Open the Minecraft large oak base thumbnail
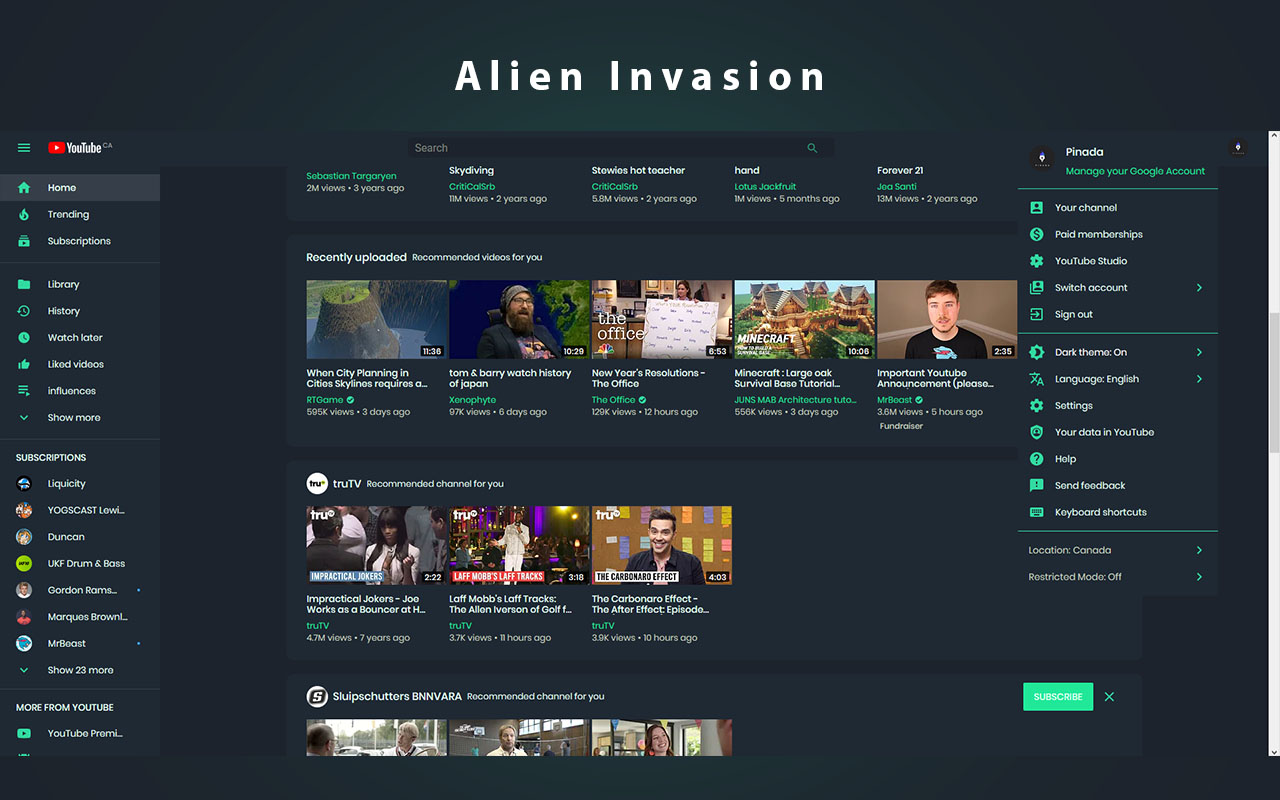This screenshot has height=800, width=1280. coord(804,319)
